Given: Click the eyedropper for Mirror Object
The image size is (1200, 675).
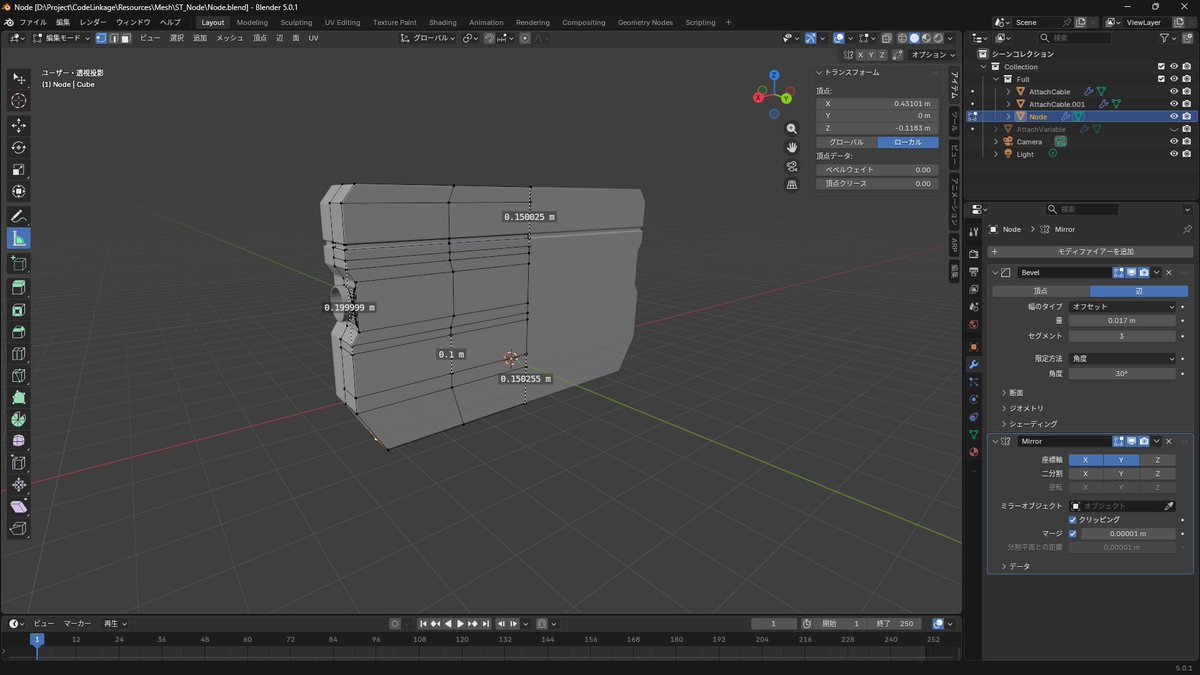Looking at the screenshot, I should pyautogui.click(x=1168, y=506).
